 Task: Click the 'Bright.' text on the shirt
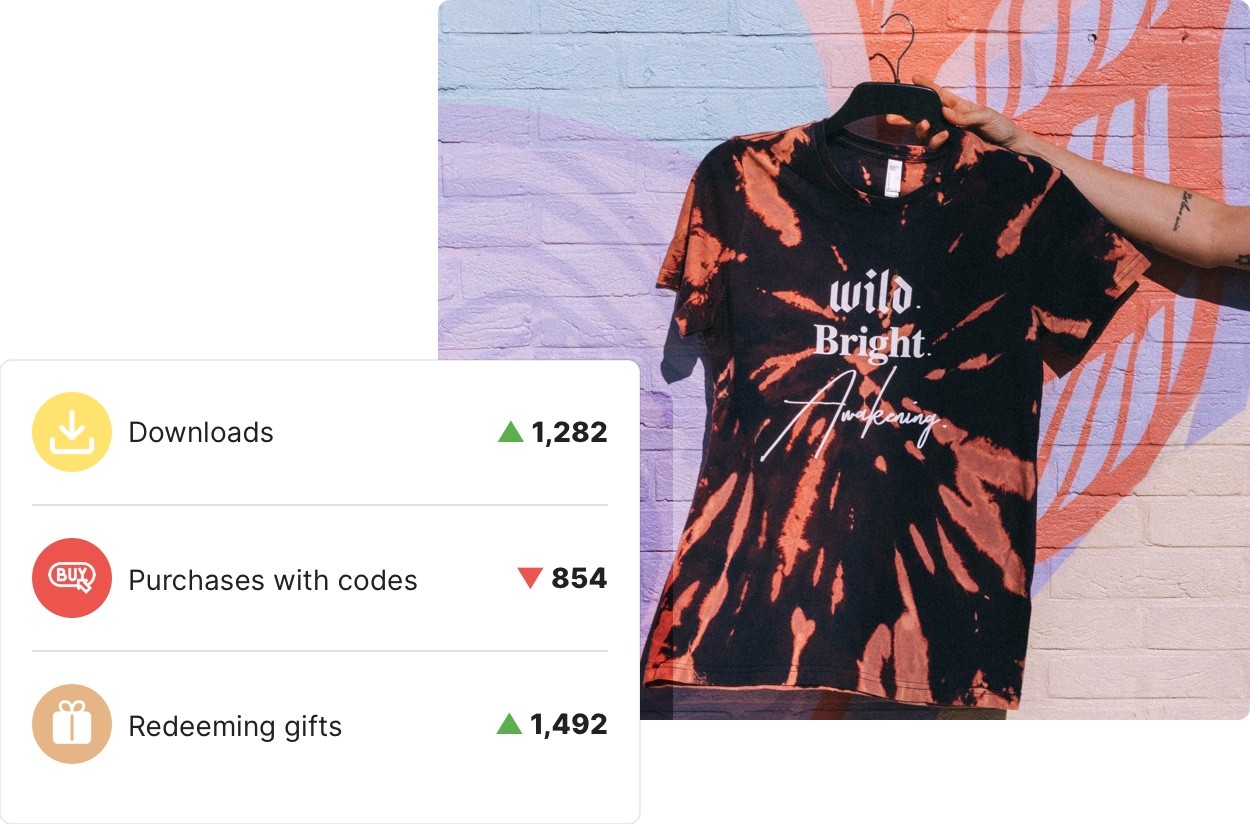point(871,342)
